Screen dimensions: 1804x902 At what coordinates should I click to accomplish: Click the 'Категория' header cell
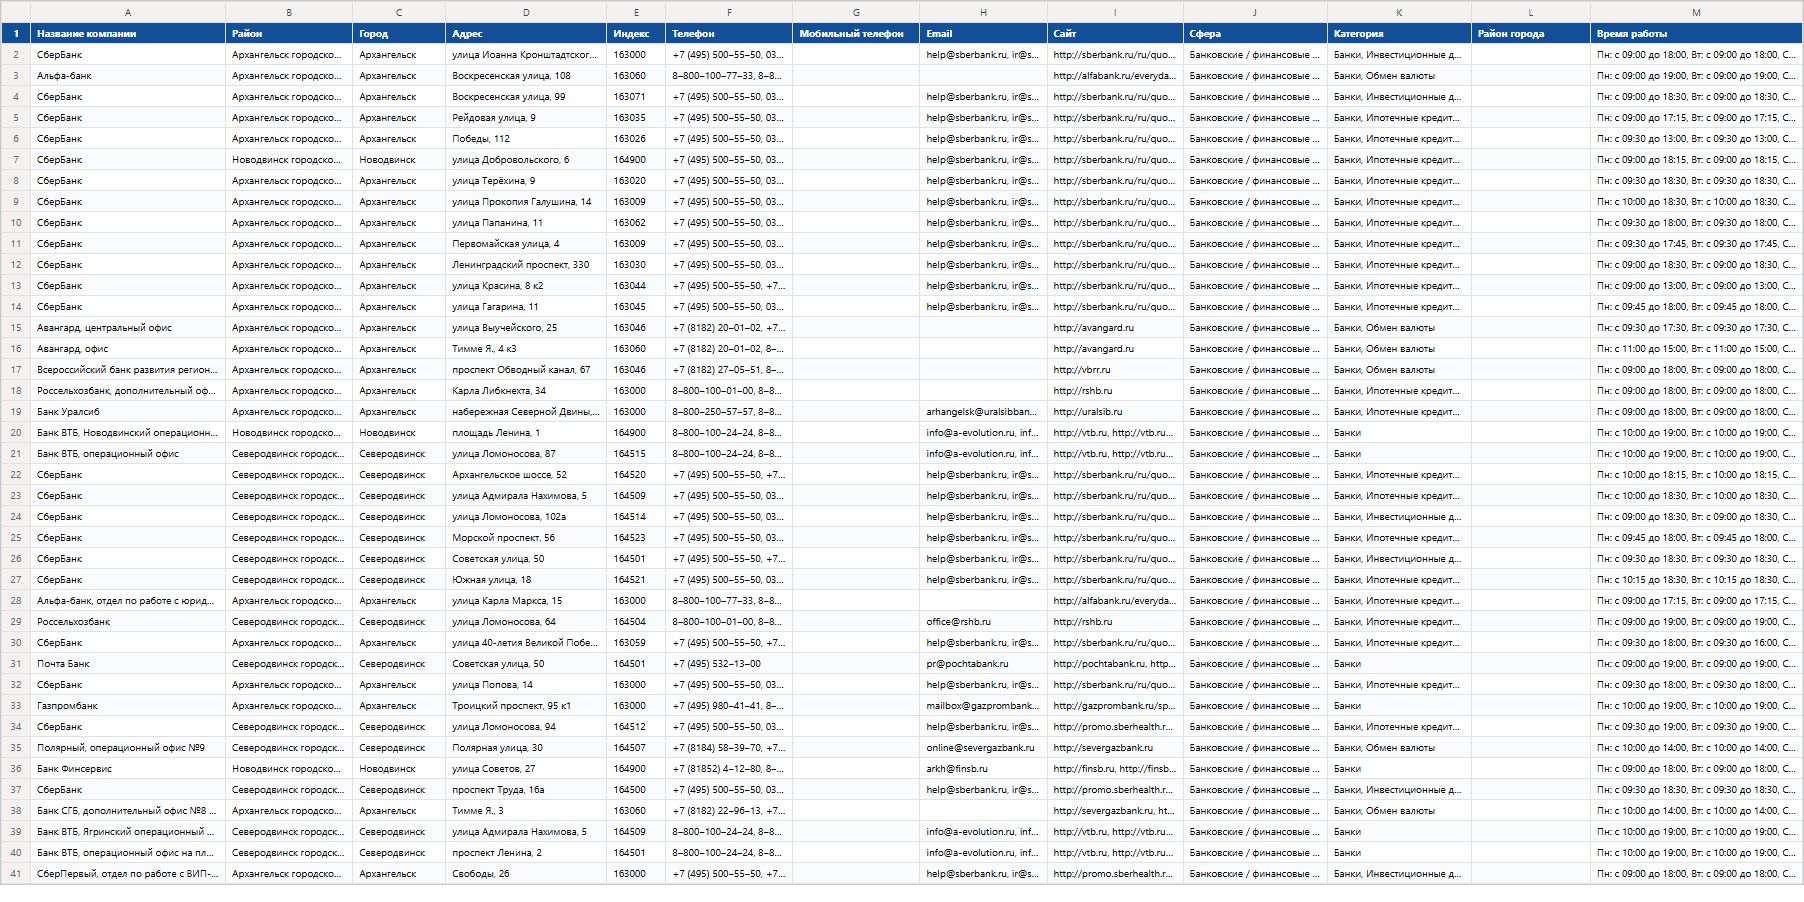tap(1399, 34)
